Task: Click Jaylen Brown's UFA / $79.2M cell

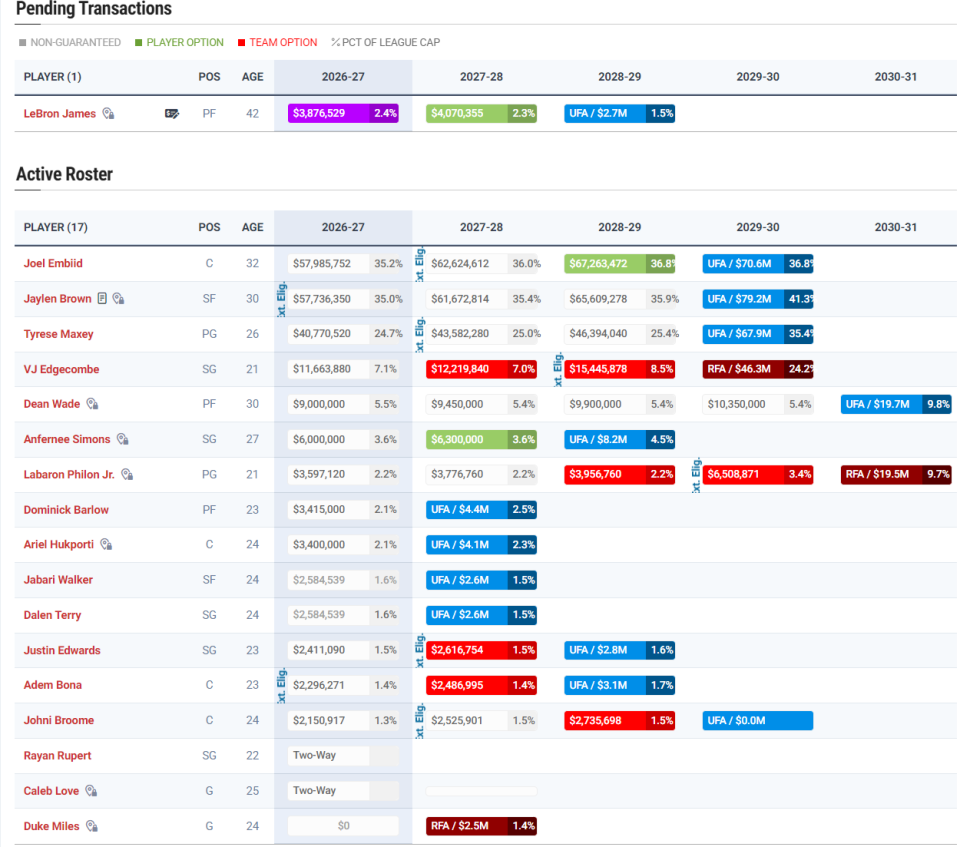Action: pyautogui.click(x=758, y=299)
